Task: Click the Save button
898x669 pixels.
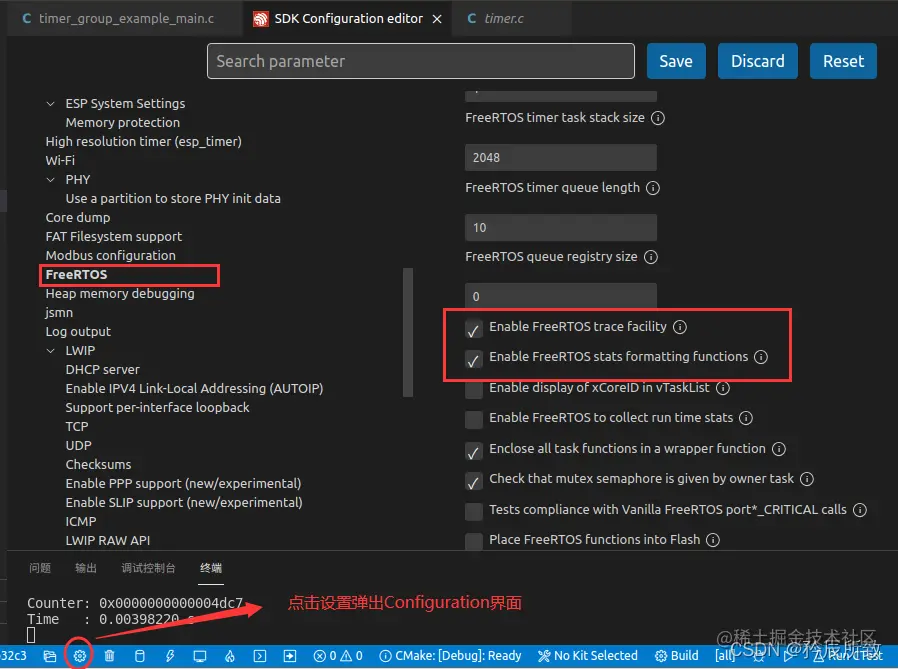Action: [x=676, y=61]
